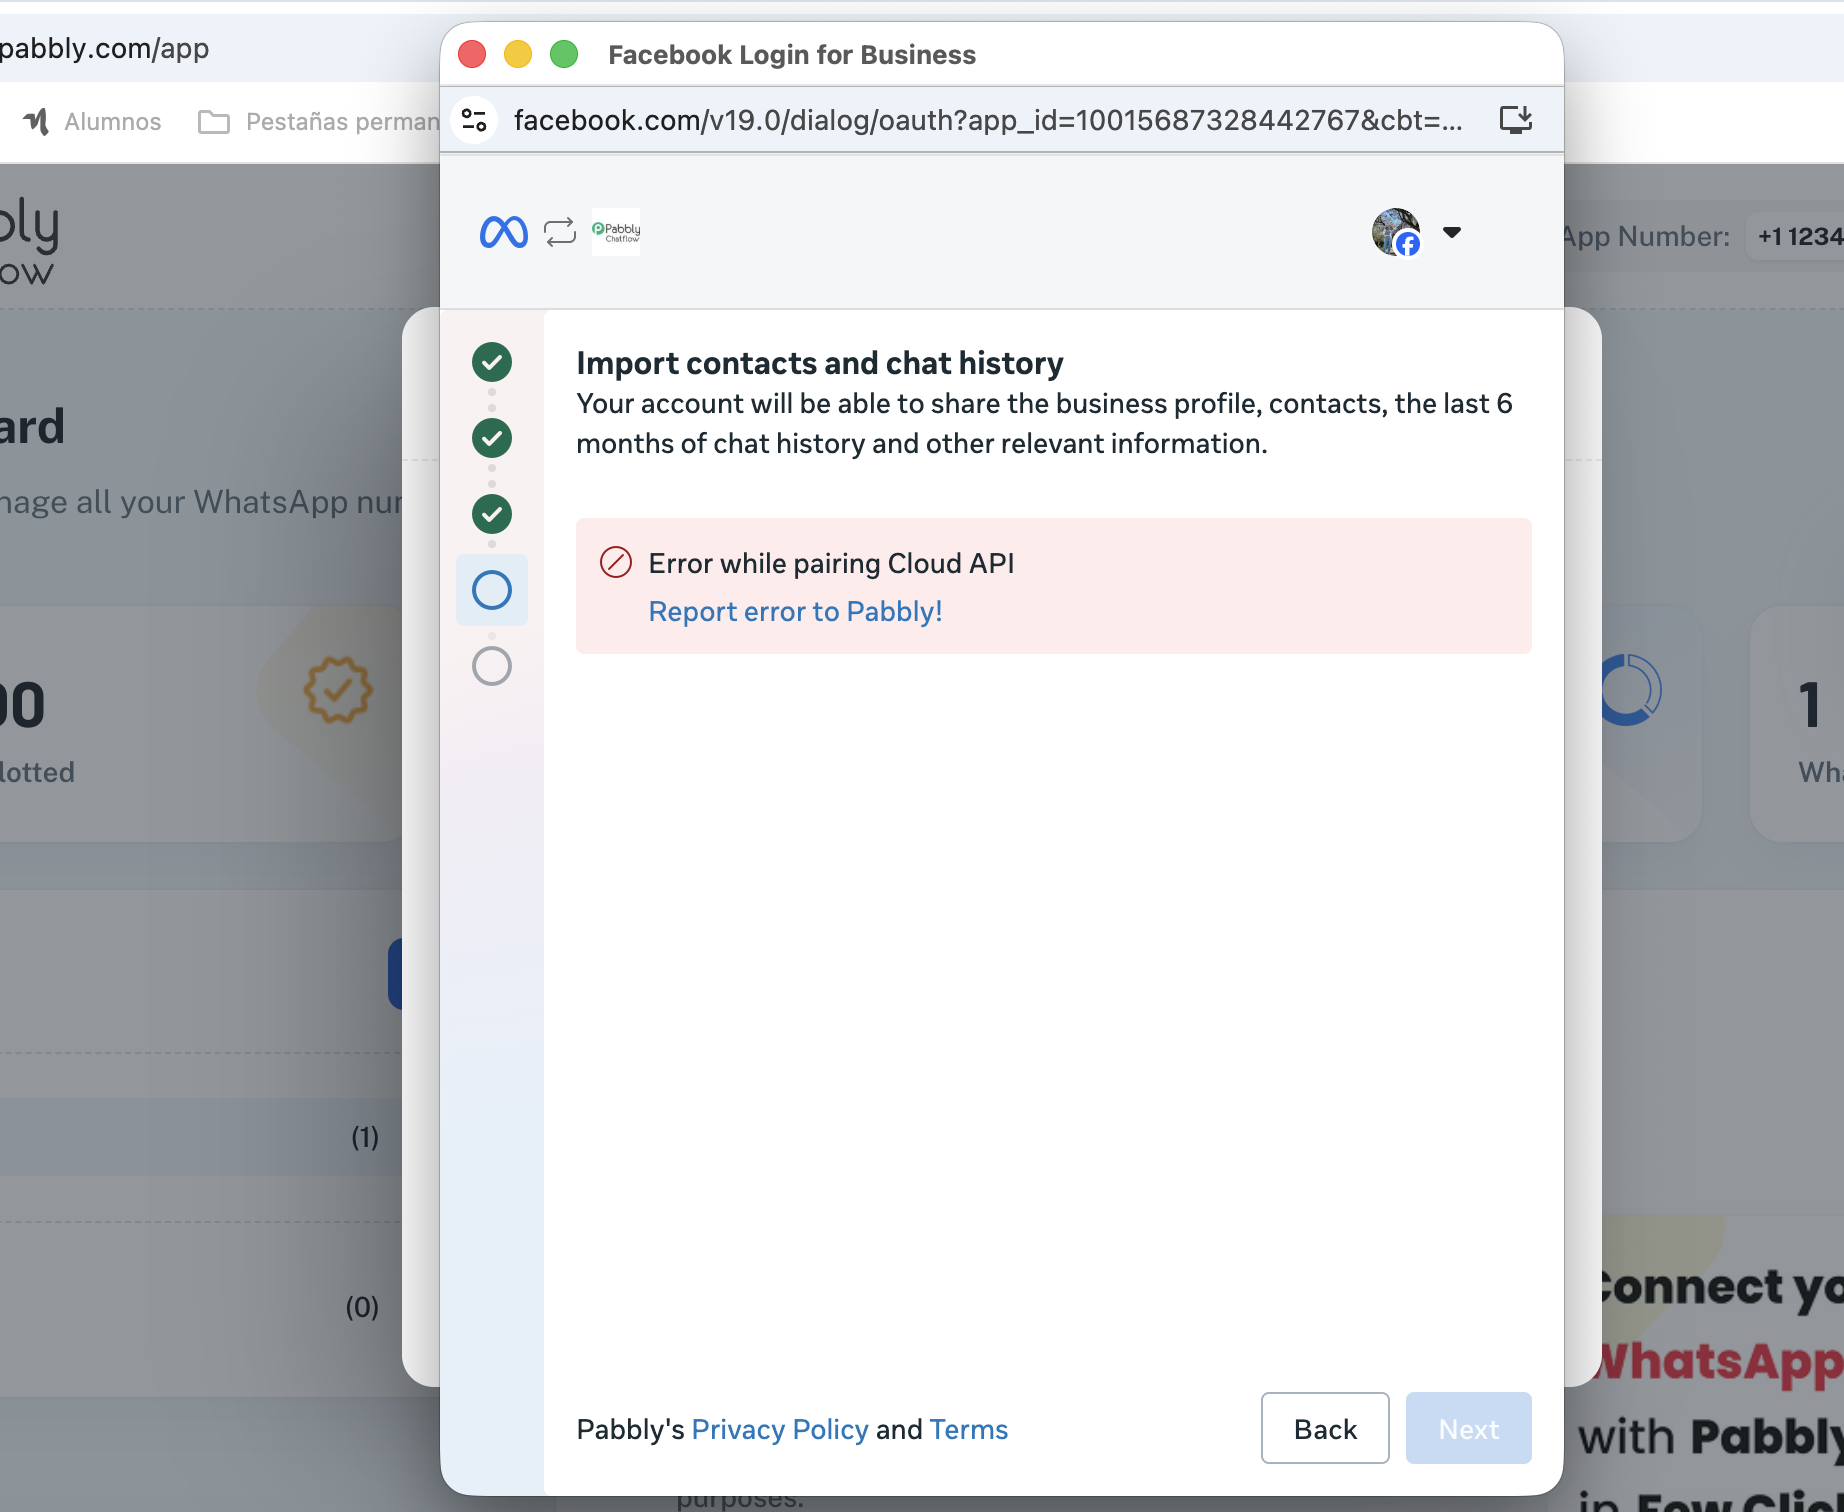Click the 'Error while pairing Cloud API' message
This screenshot has height=1512, width=1844.
(832, 564)
